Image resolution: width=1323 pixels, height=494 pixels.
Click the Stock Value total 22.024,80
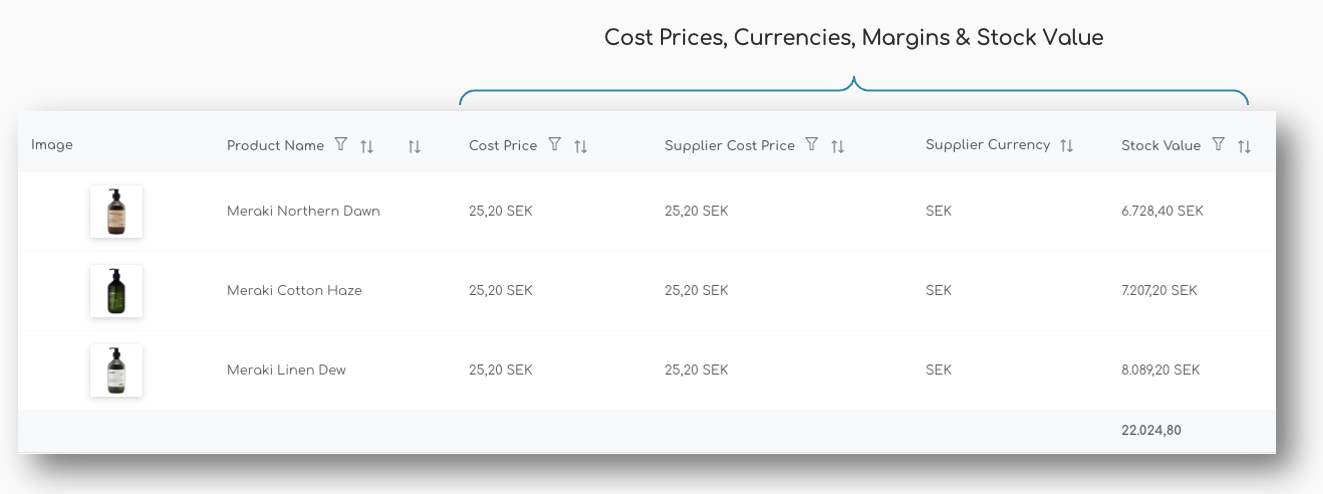[x=1151, y=431]
